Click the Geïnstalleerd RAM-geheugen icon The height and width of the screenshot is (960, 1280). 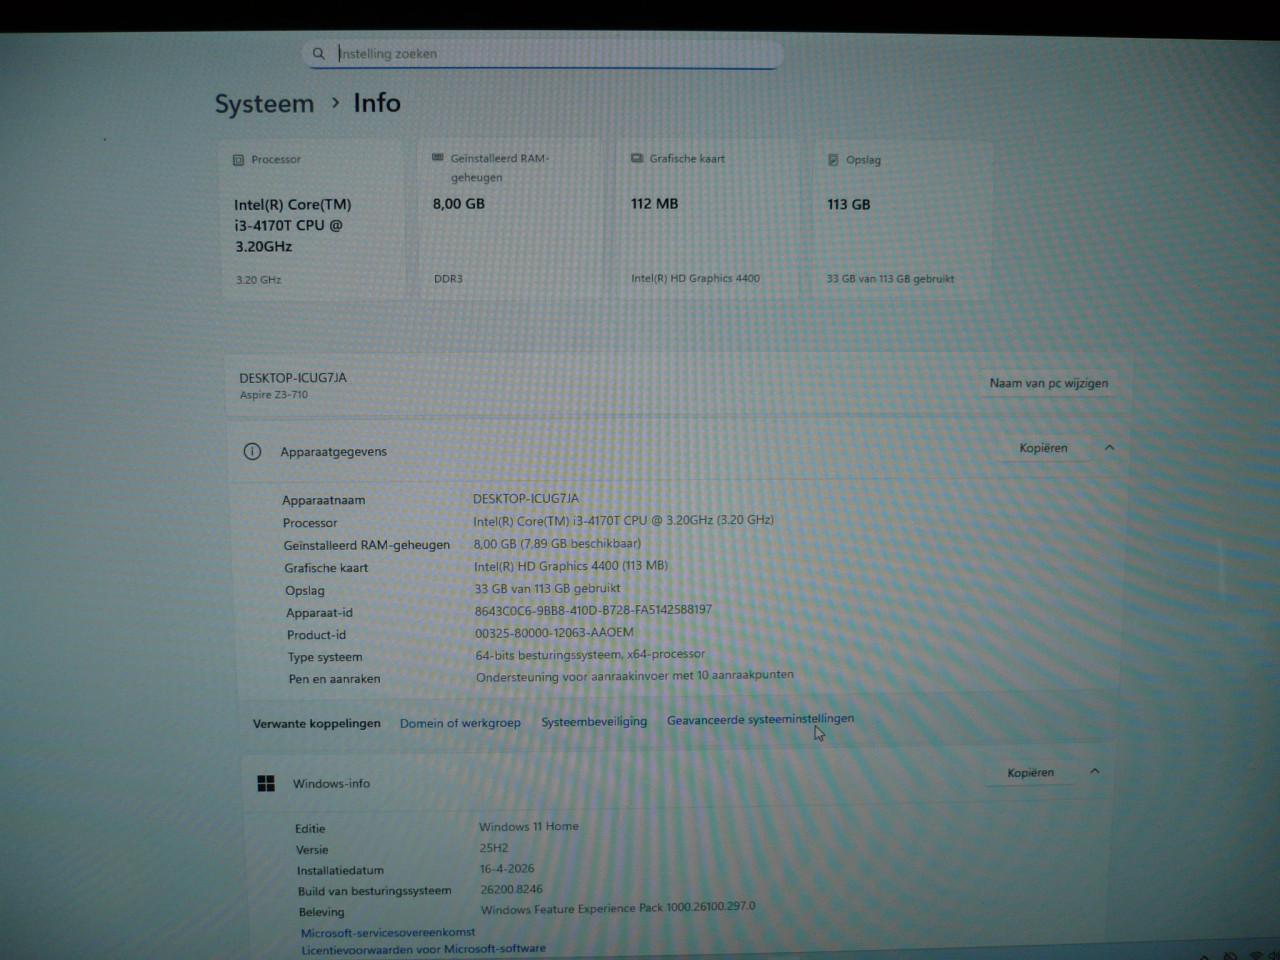point(436,157)
